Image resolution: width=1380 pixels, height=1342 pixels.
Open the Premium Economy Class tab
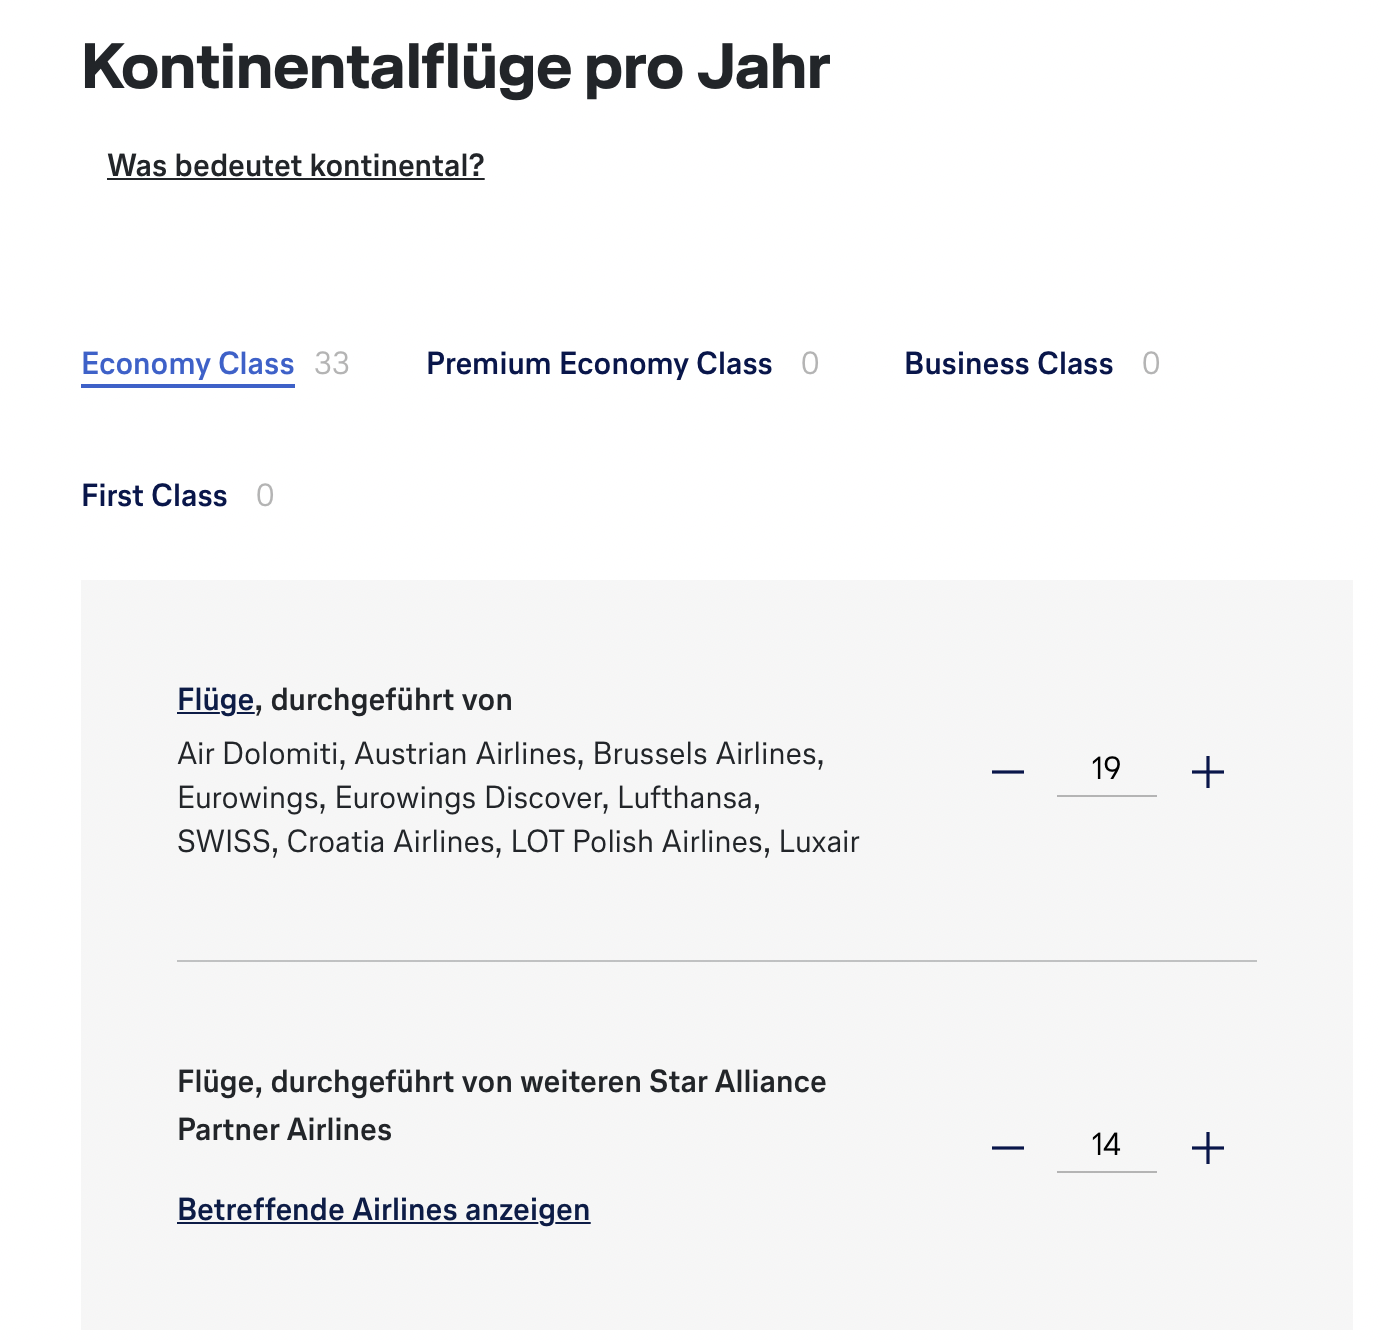[599, 364]
